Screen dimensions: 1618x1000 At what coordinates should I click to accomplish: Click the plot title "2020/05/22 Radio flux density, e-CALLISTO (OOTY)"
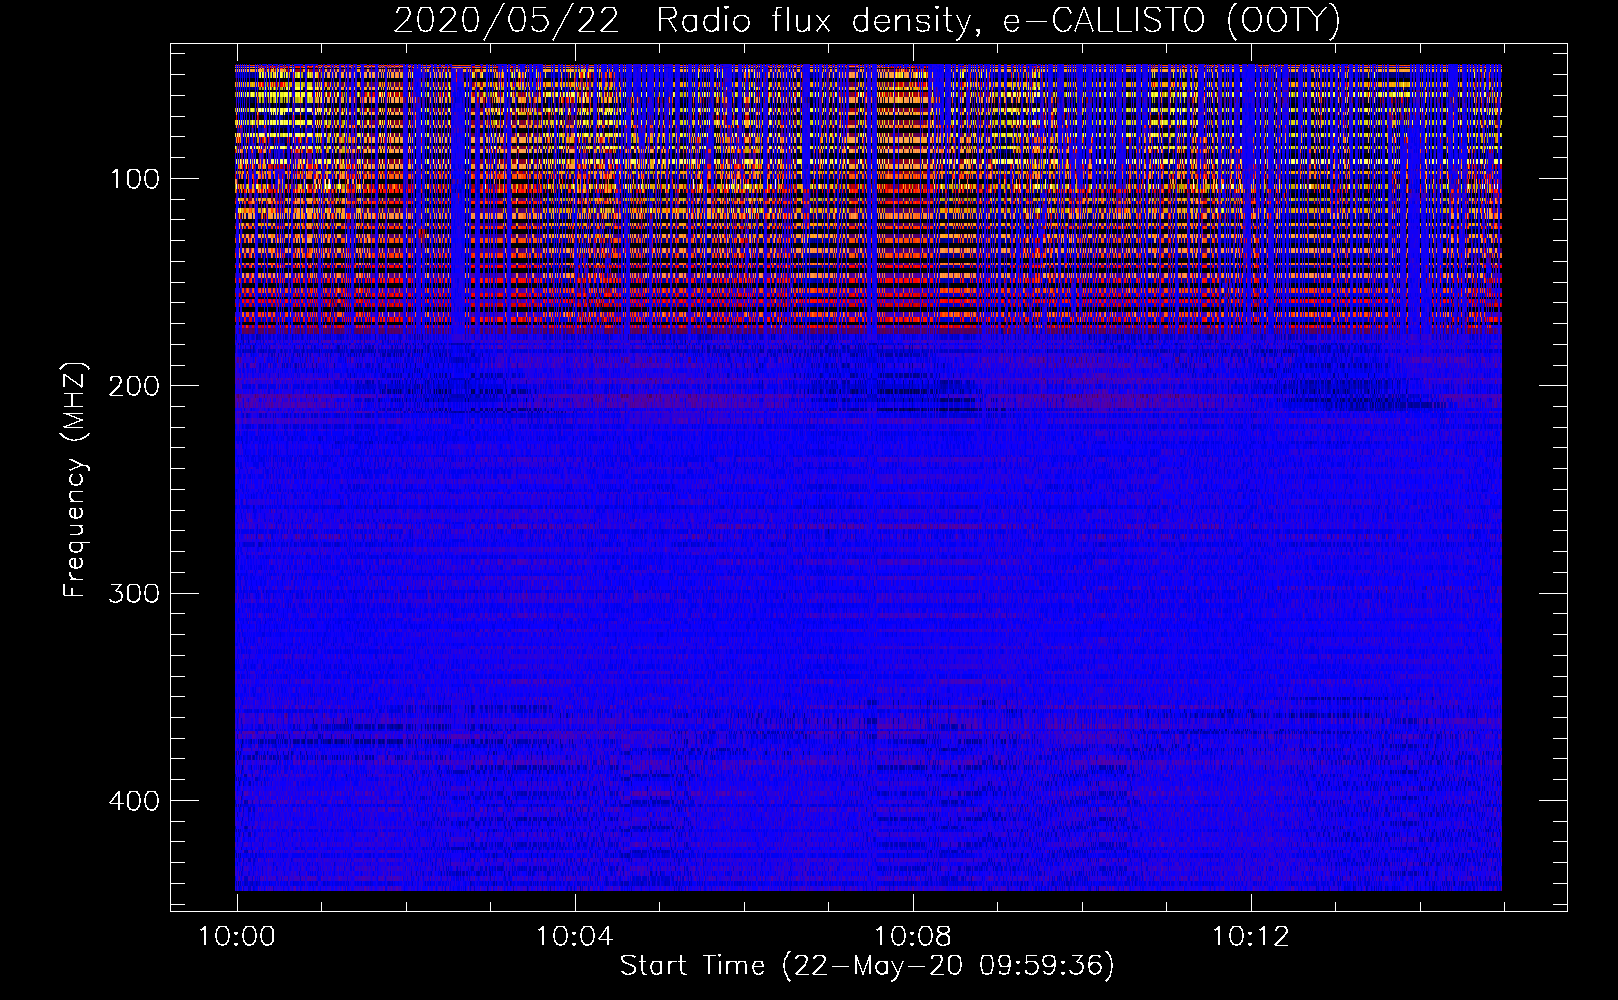[866, 21]
